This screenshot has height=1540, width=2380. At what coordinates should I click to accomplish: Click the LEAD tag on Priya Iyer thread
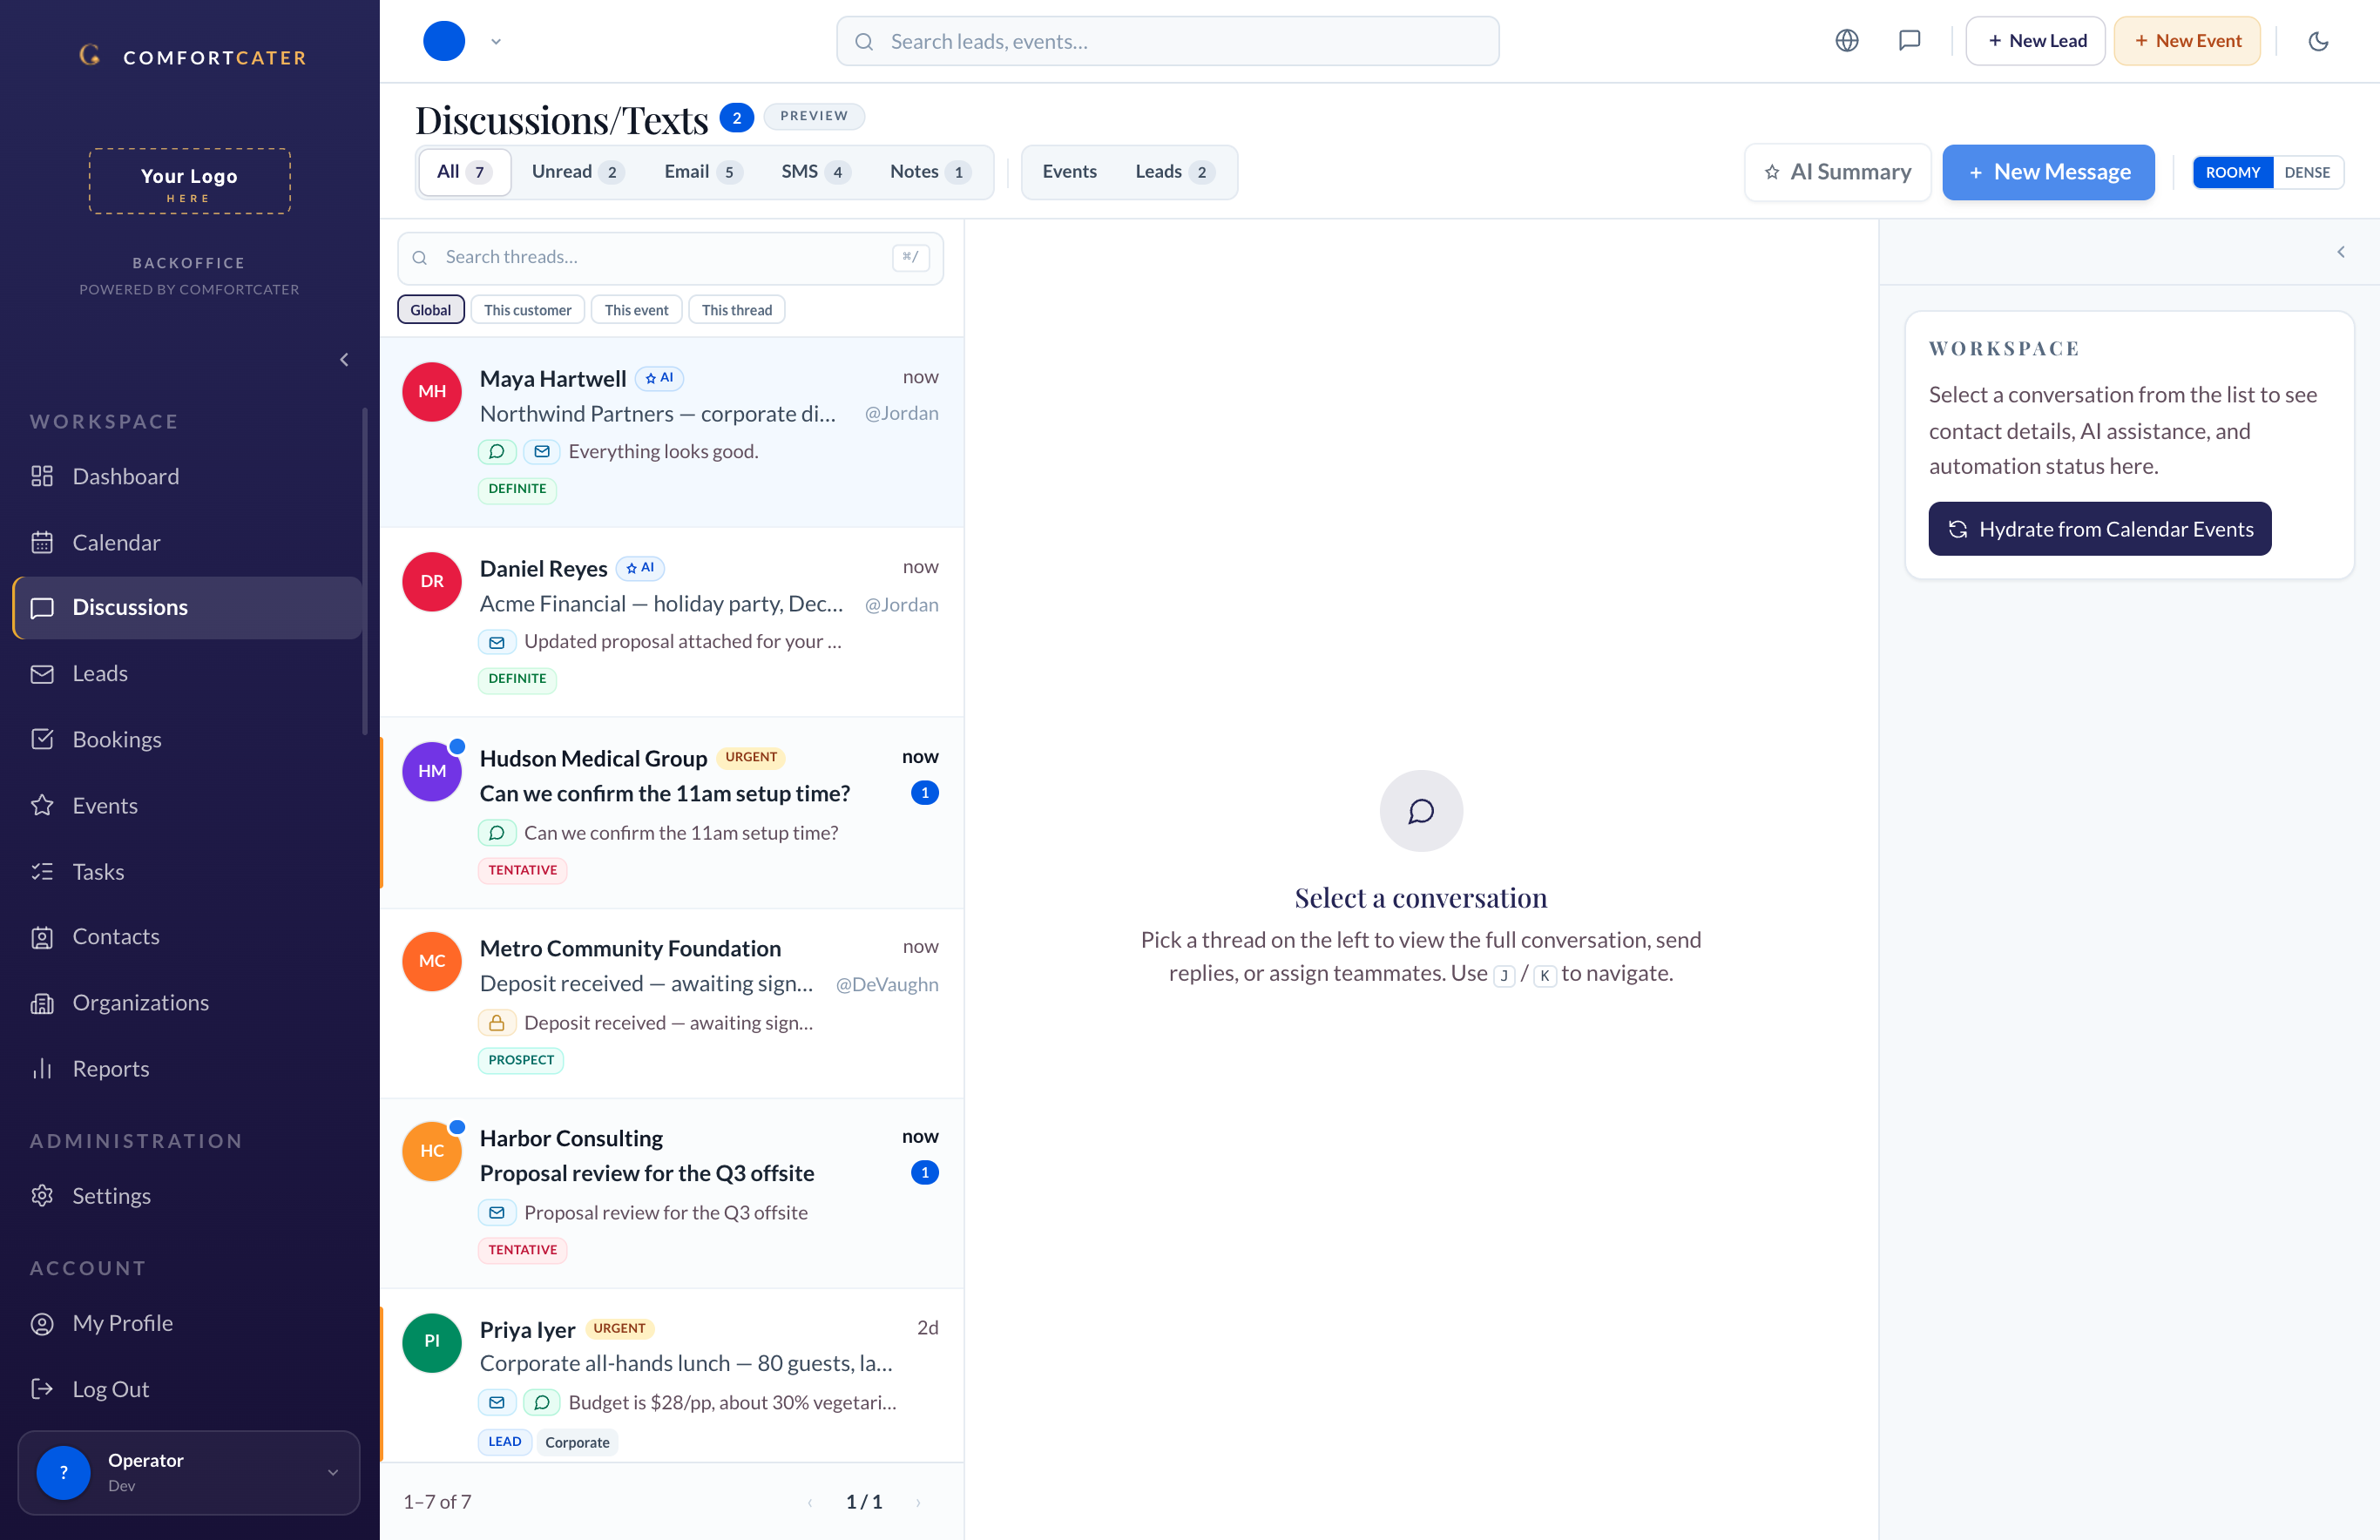click(x=504, y=1442)
